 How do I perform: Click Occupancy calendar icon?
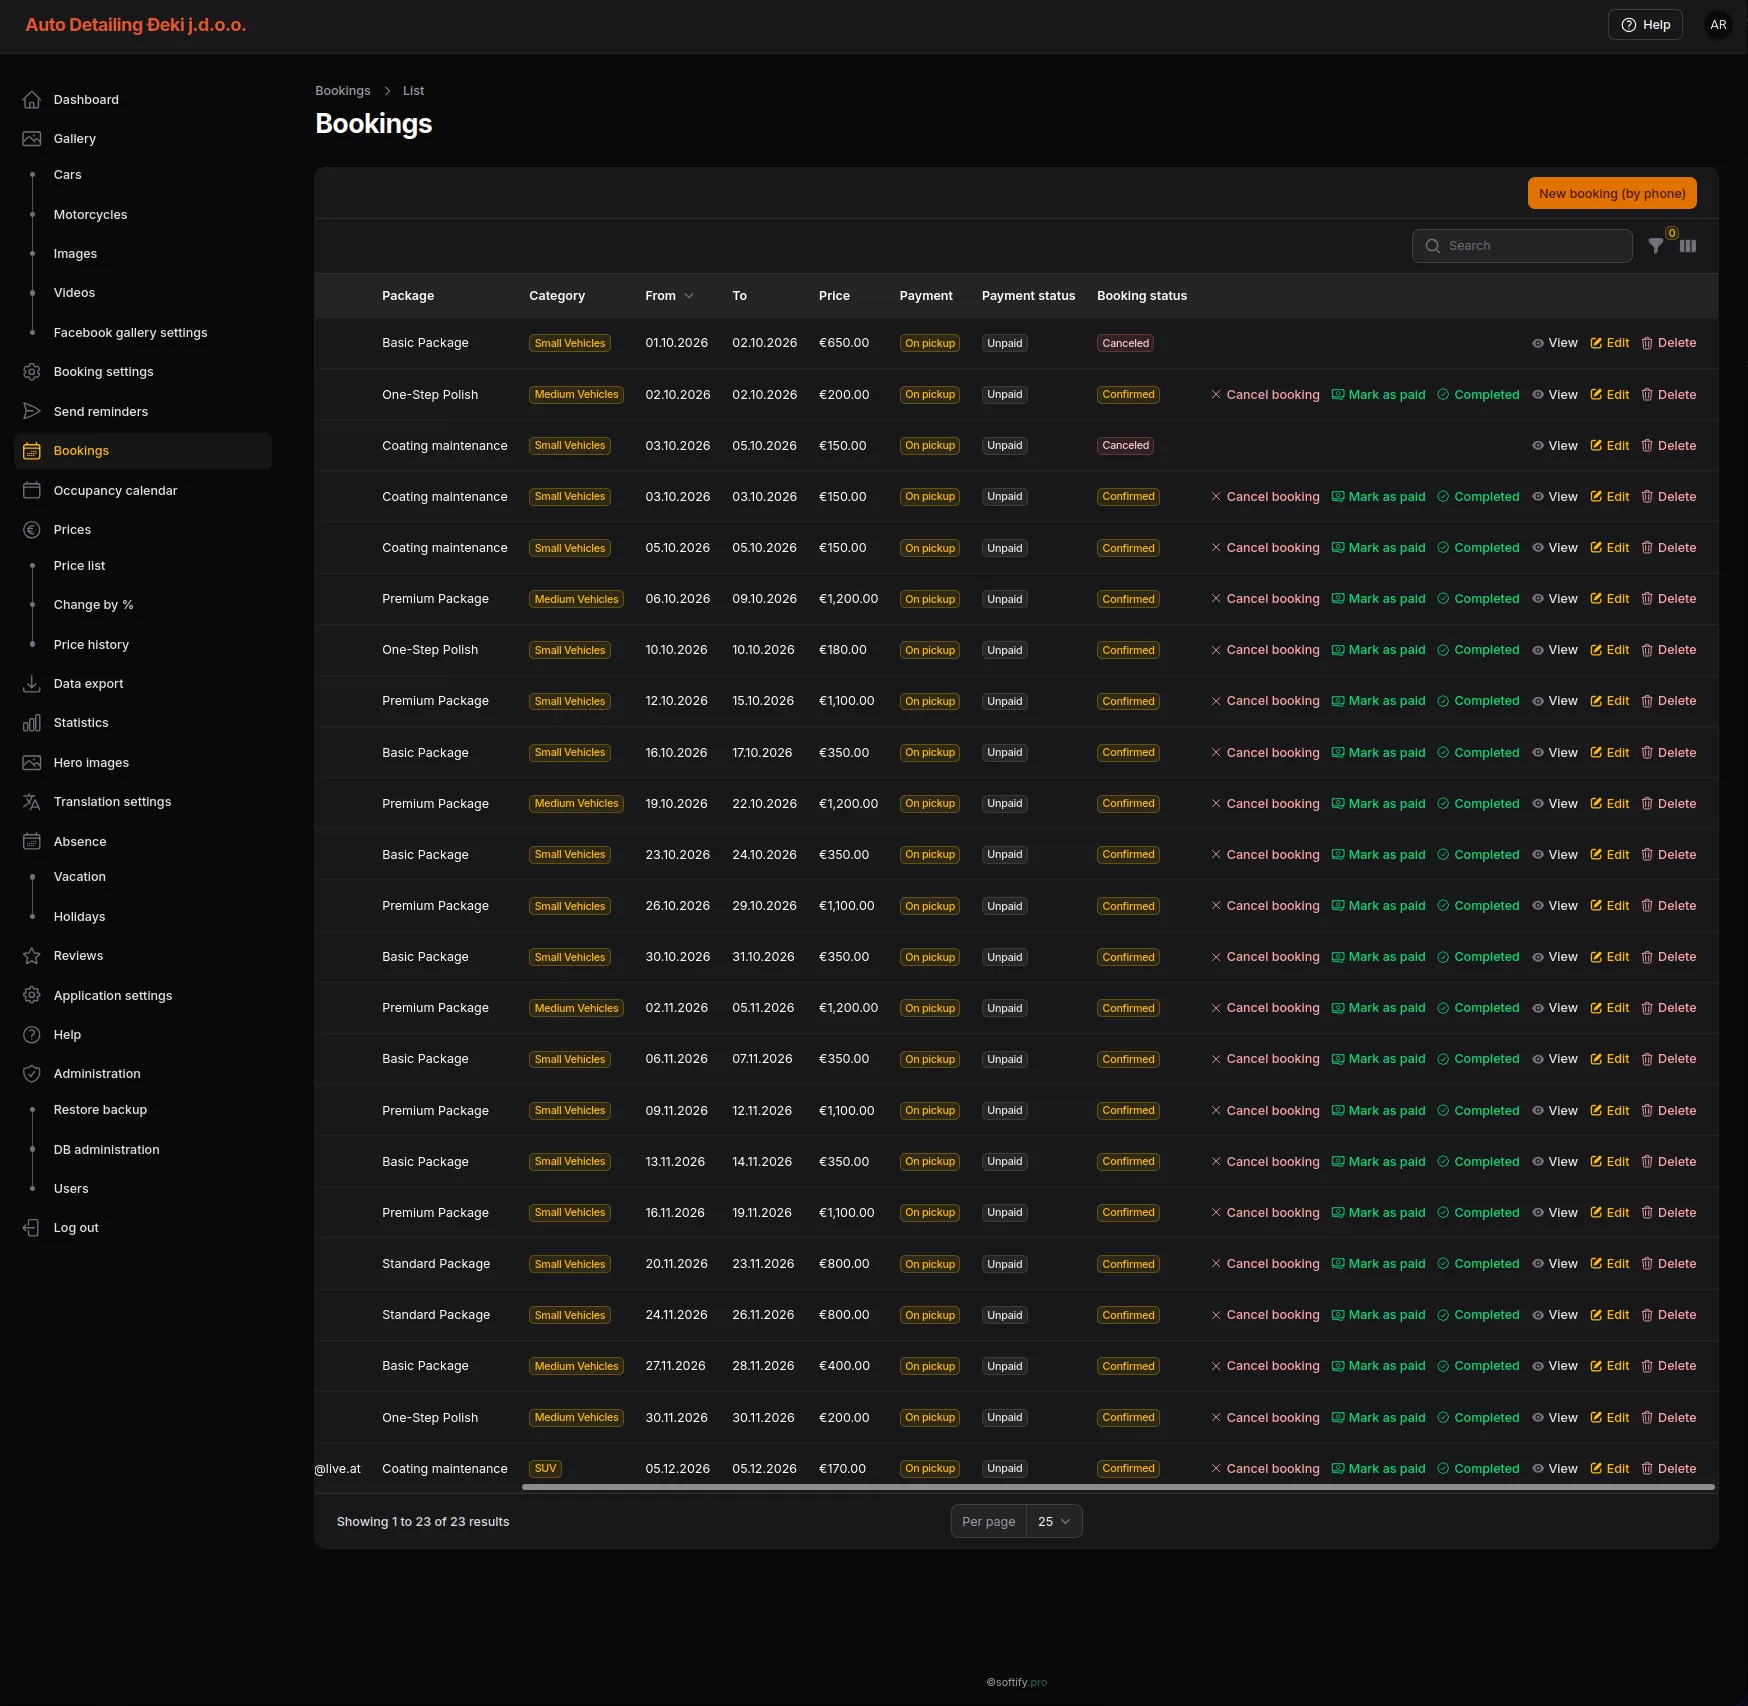coord(32,490)
